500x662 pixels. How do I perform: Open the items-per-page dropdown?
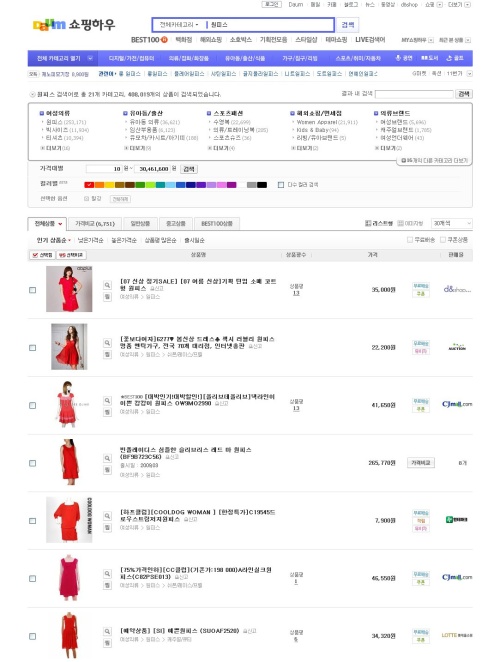(451, 223)
